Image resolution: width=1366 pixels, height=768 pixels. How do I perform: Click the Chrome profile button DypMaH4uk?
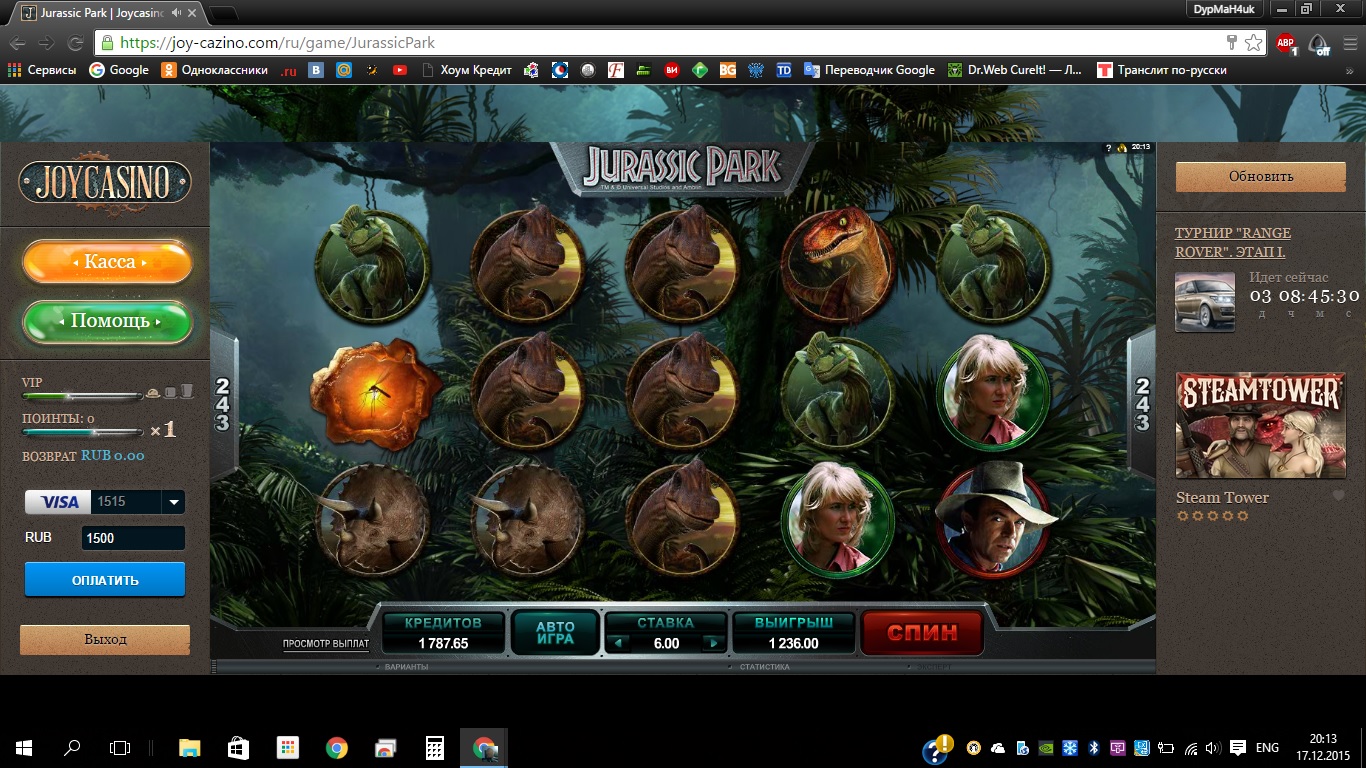pyautogui.click(x=1224, y=8)
